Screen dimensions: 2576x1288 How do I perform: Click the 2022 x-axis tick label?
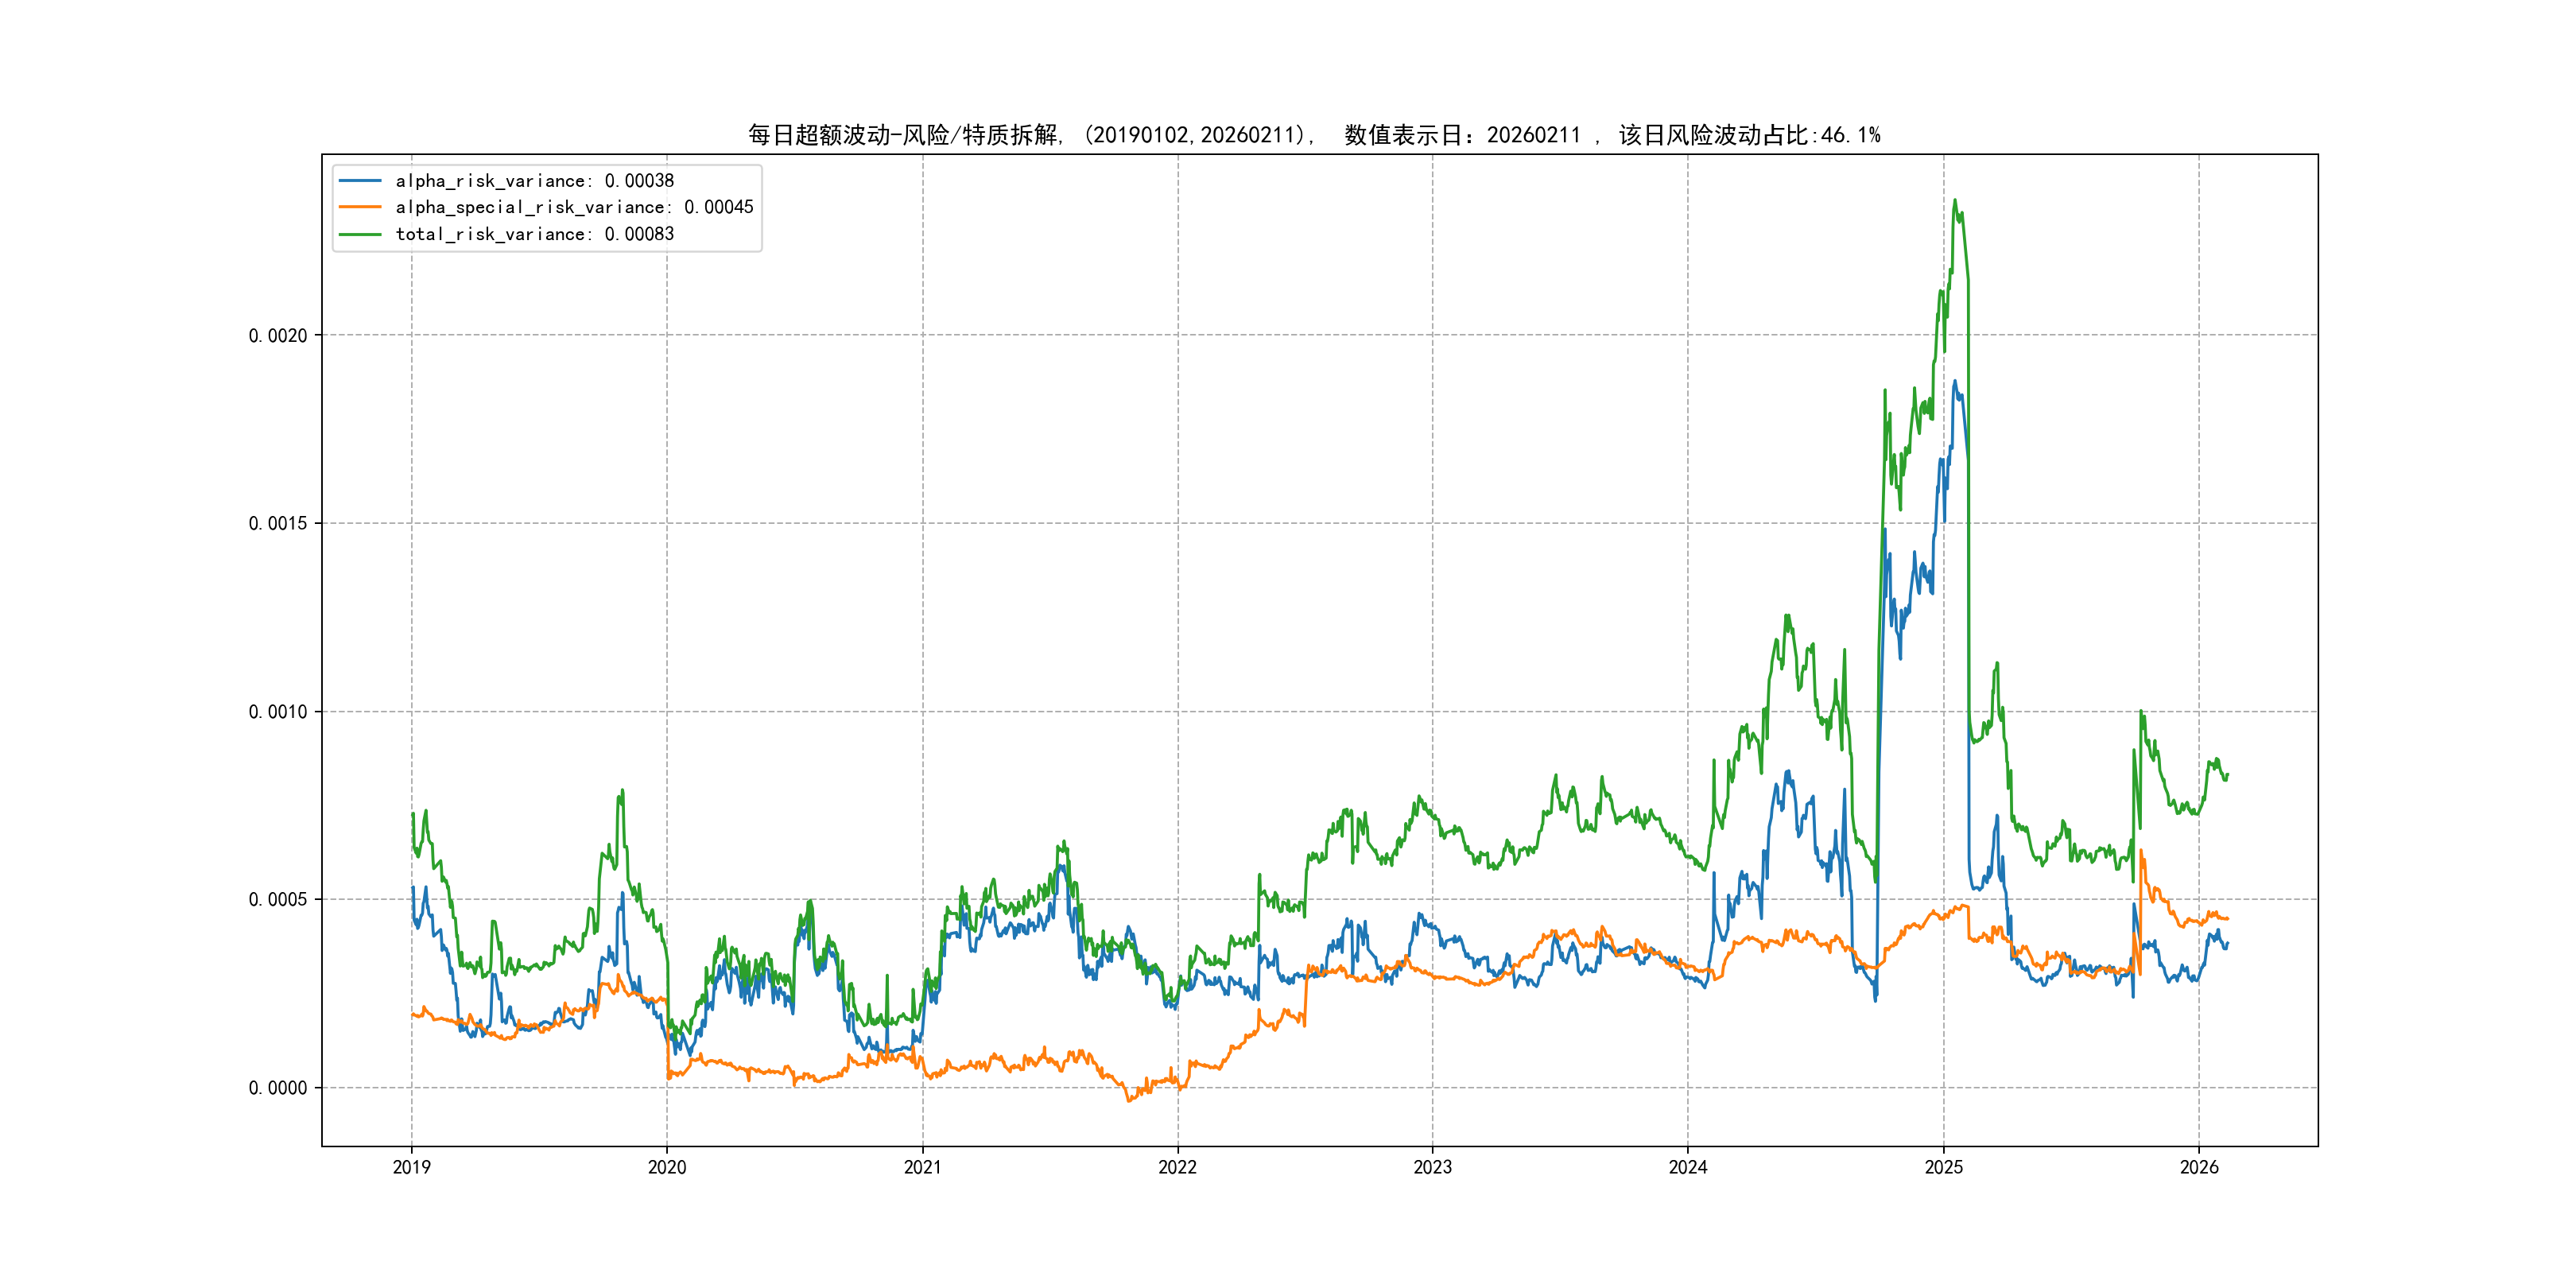(1177, 1167)
